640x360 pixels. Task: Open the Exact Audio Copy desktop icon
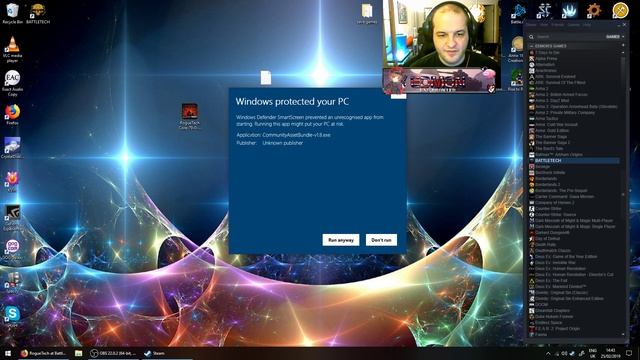click(12, 83)
